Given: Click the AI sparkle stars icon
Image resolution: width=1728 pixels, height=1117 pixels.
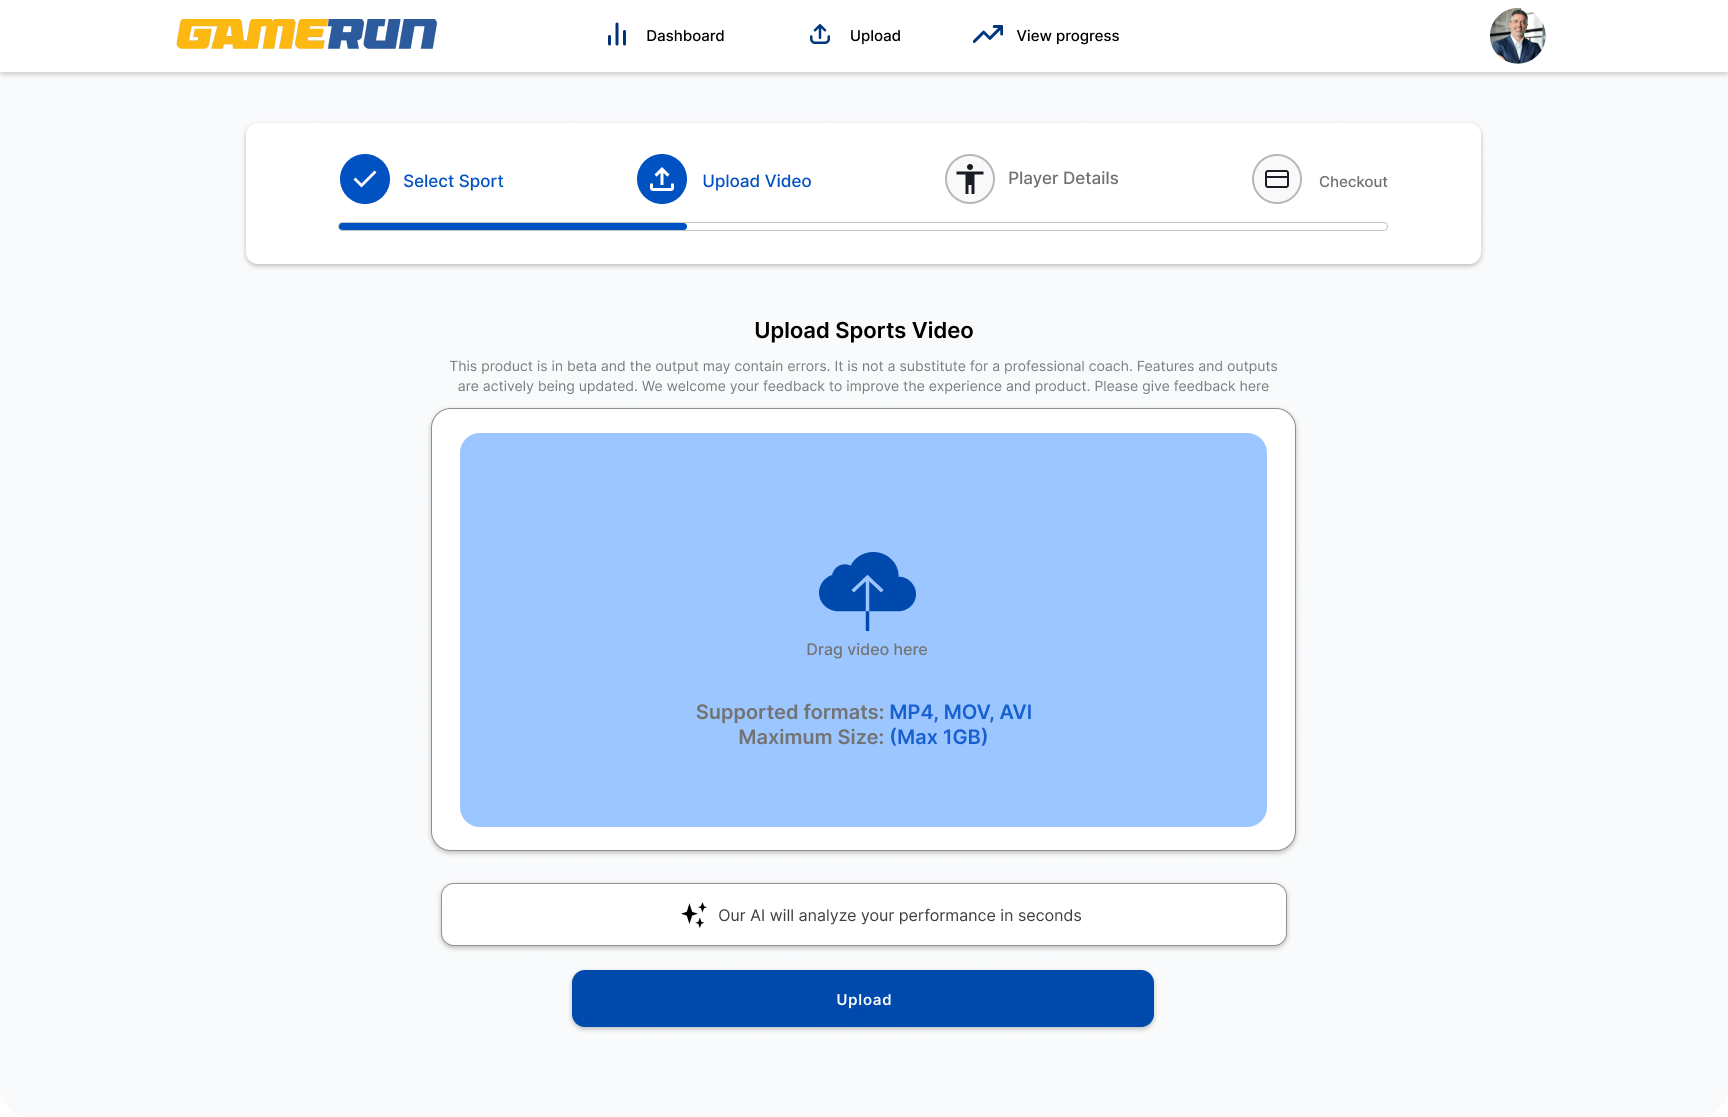Looking at the screenshot, I should point(694,915).
